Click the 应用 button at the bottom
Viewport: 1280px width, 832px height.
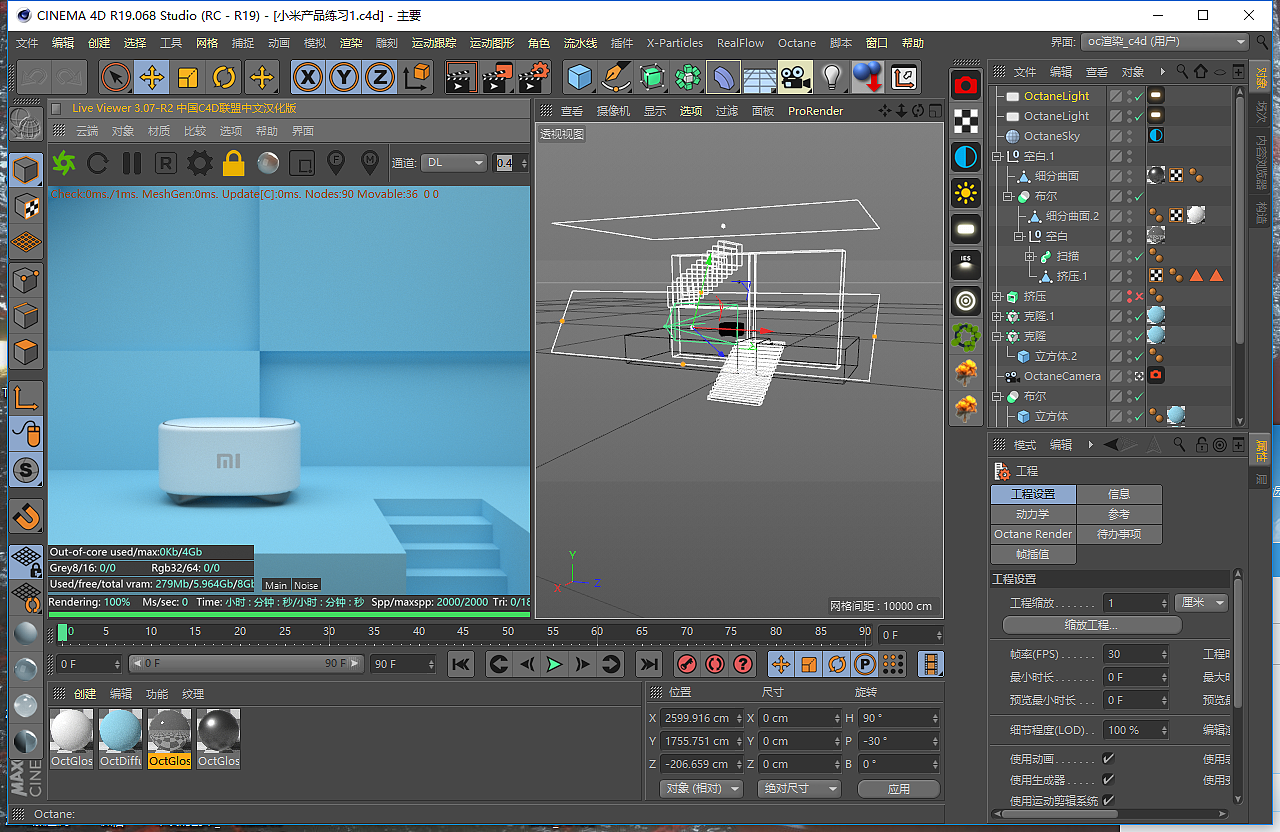click(898, 788)
